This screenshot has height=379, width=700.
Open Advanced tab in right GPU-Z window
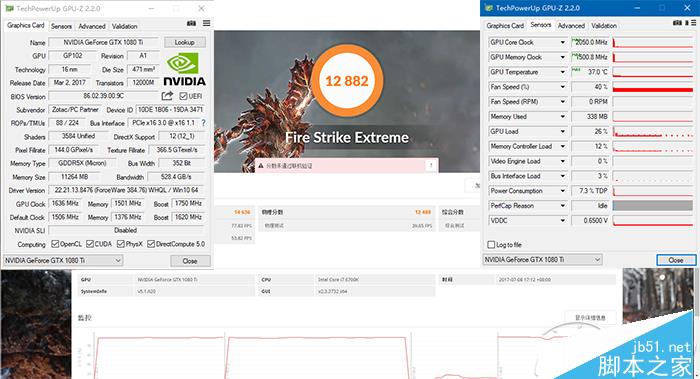coord(571,26)
